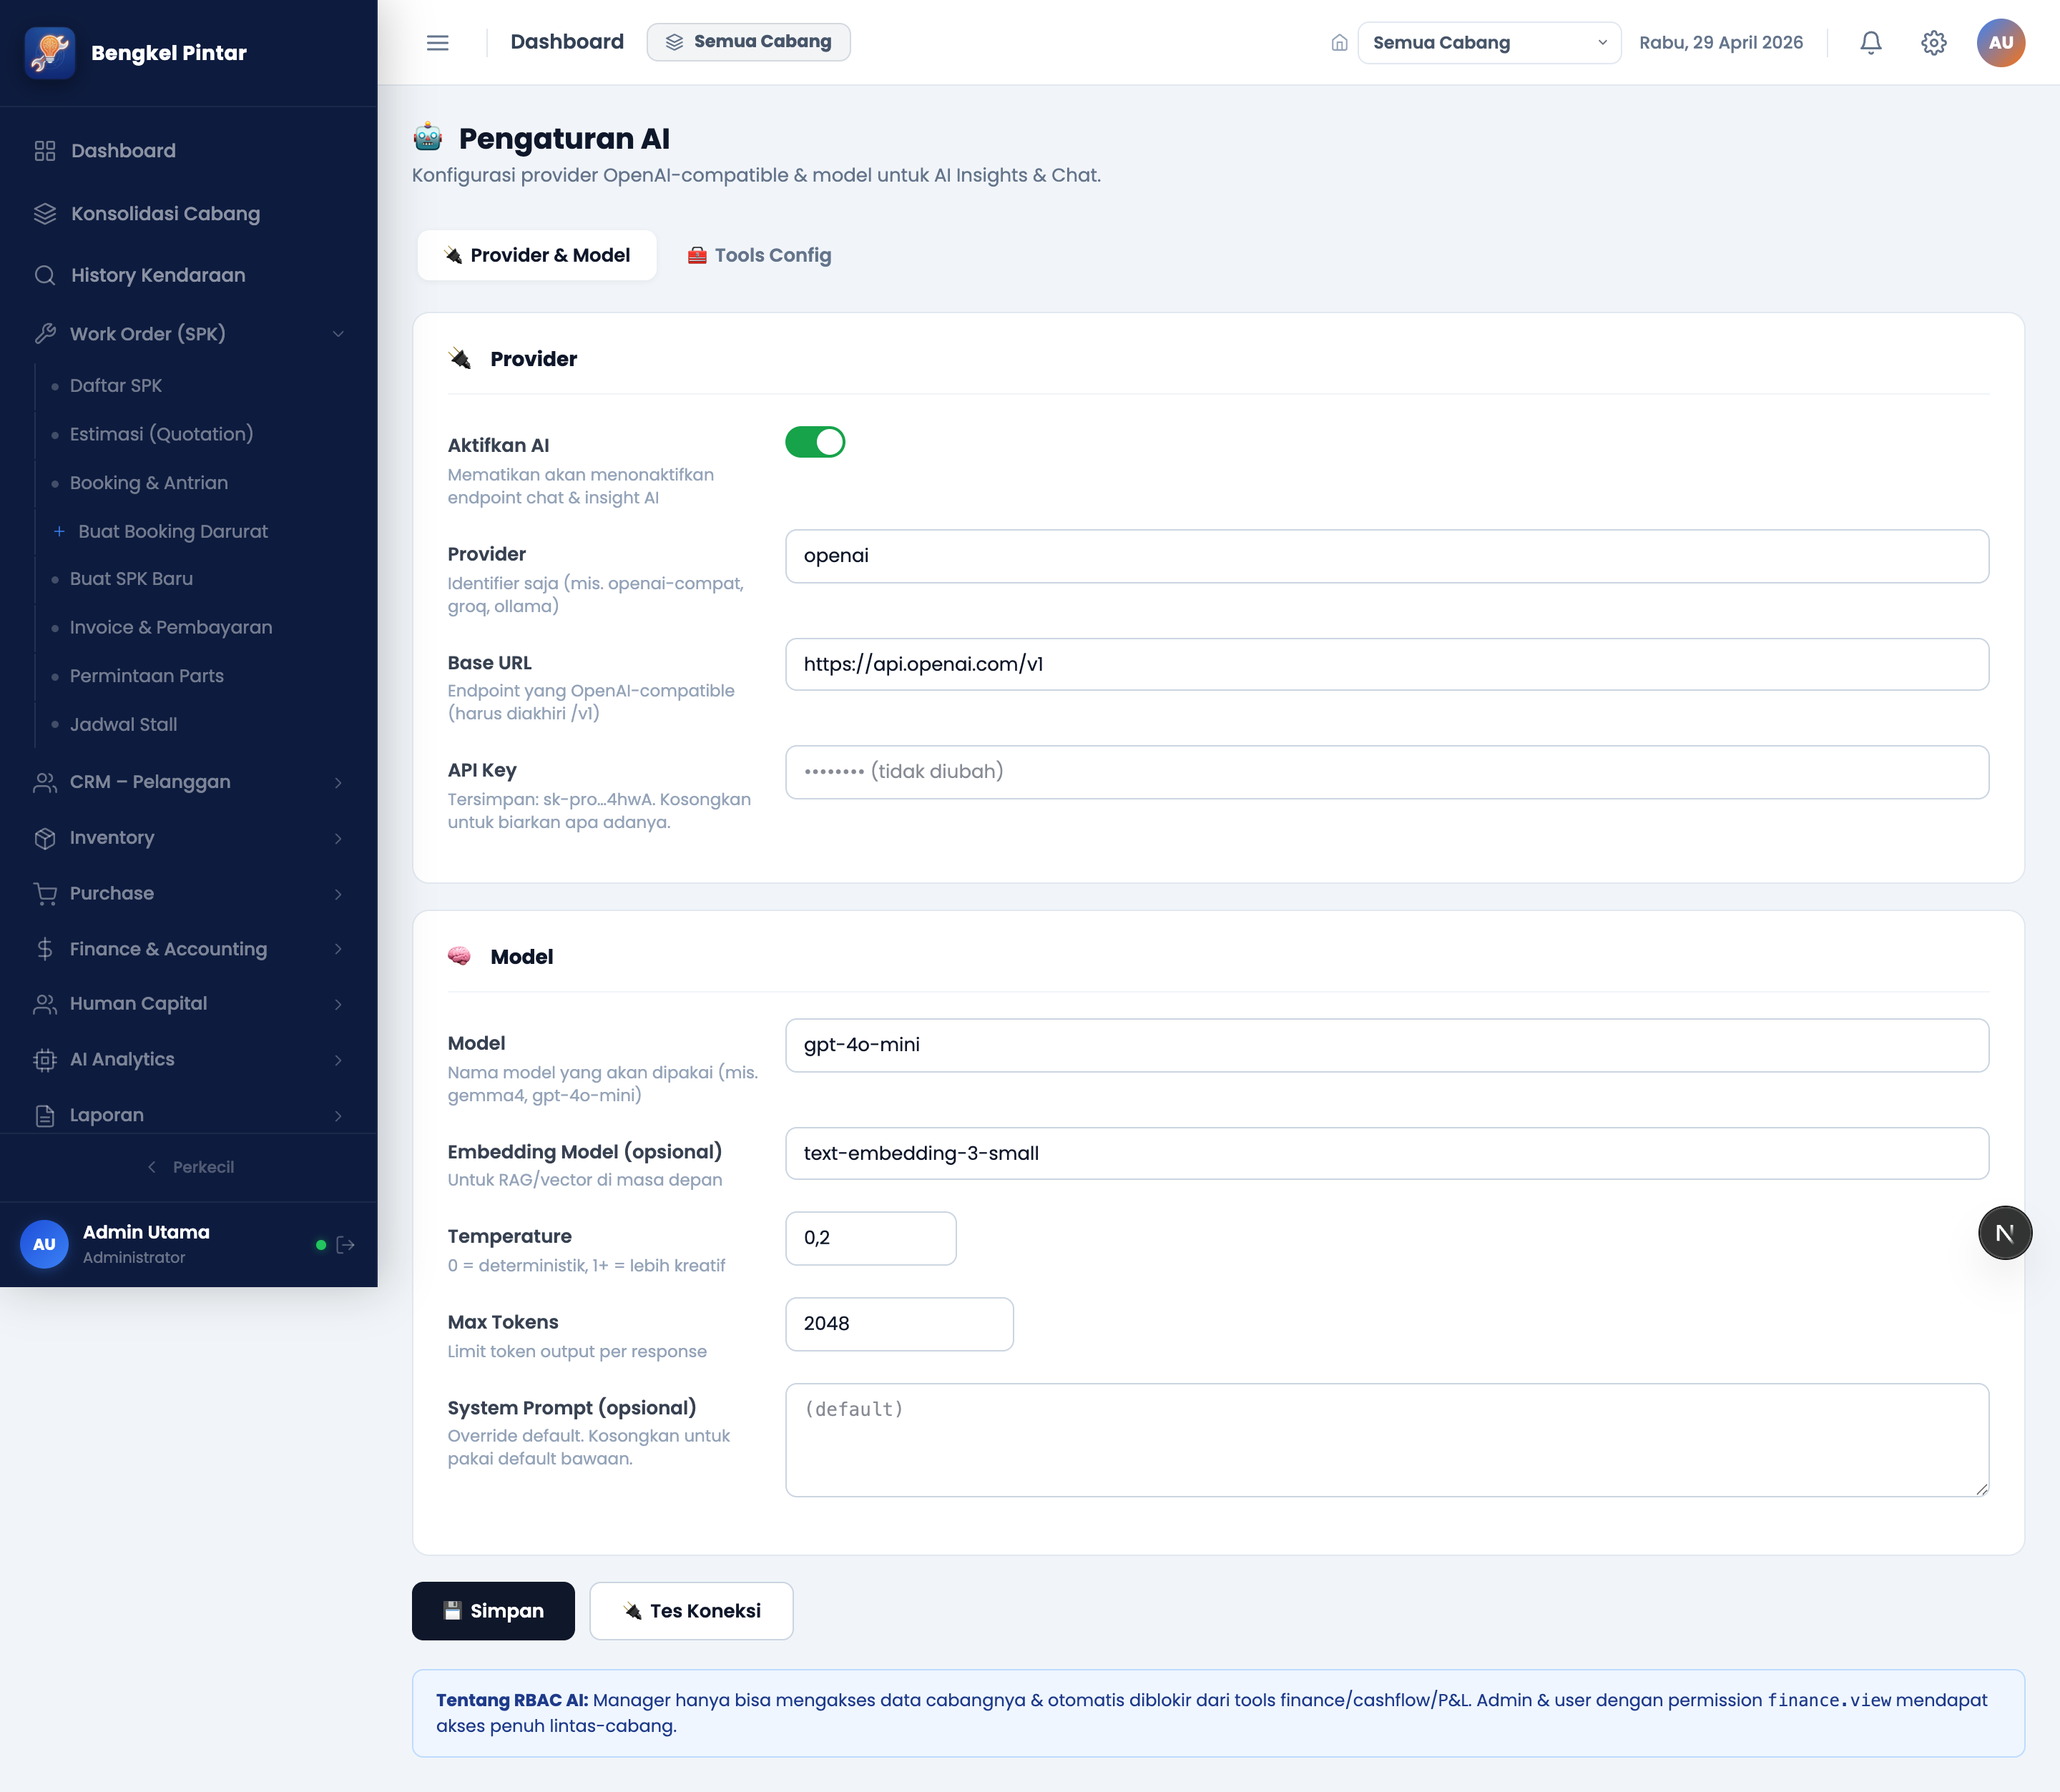Click the Semua Cabang badge next to Dashboard

[749, 42]
